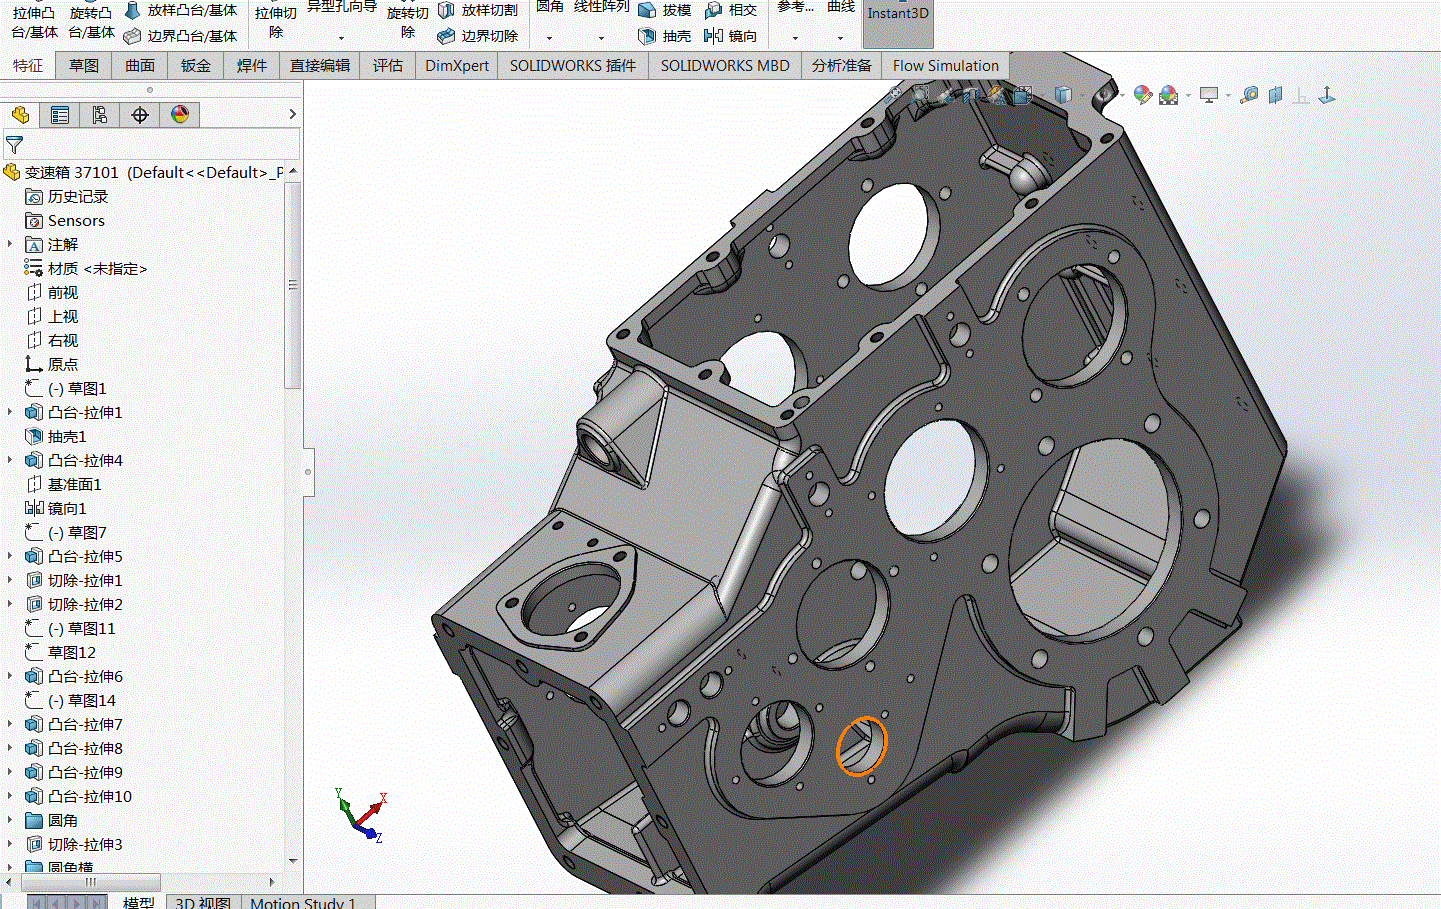Expand feature manager tabs with right chevron
Screen dimensions: 1441x909
pos(292,114)
